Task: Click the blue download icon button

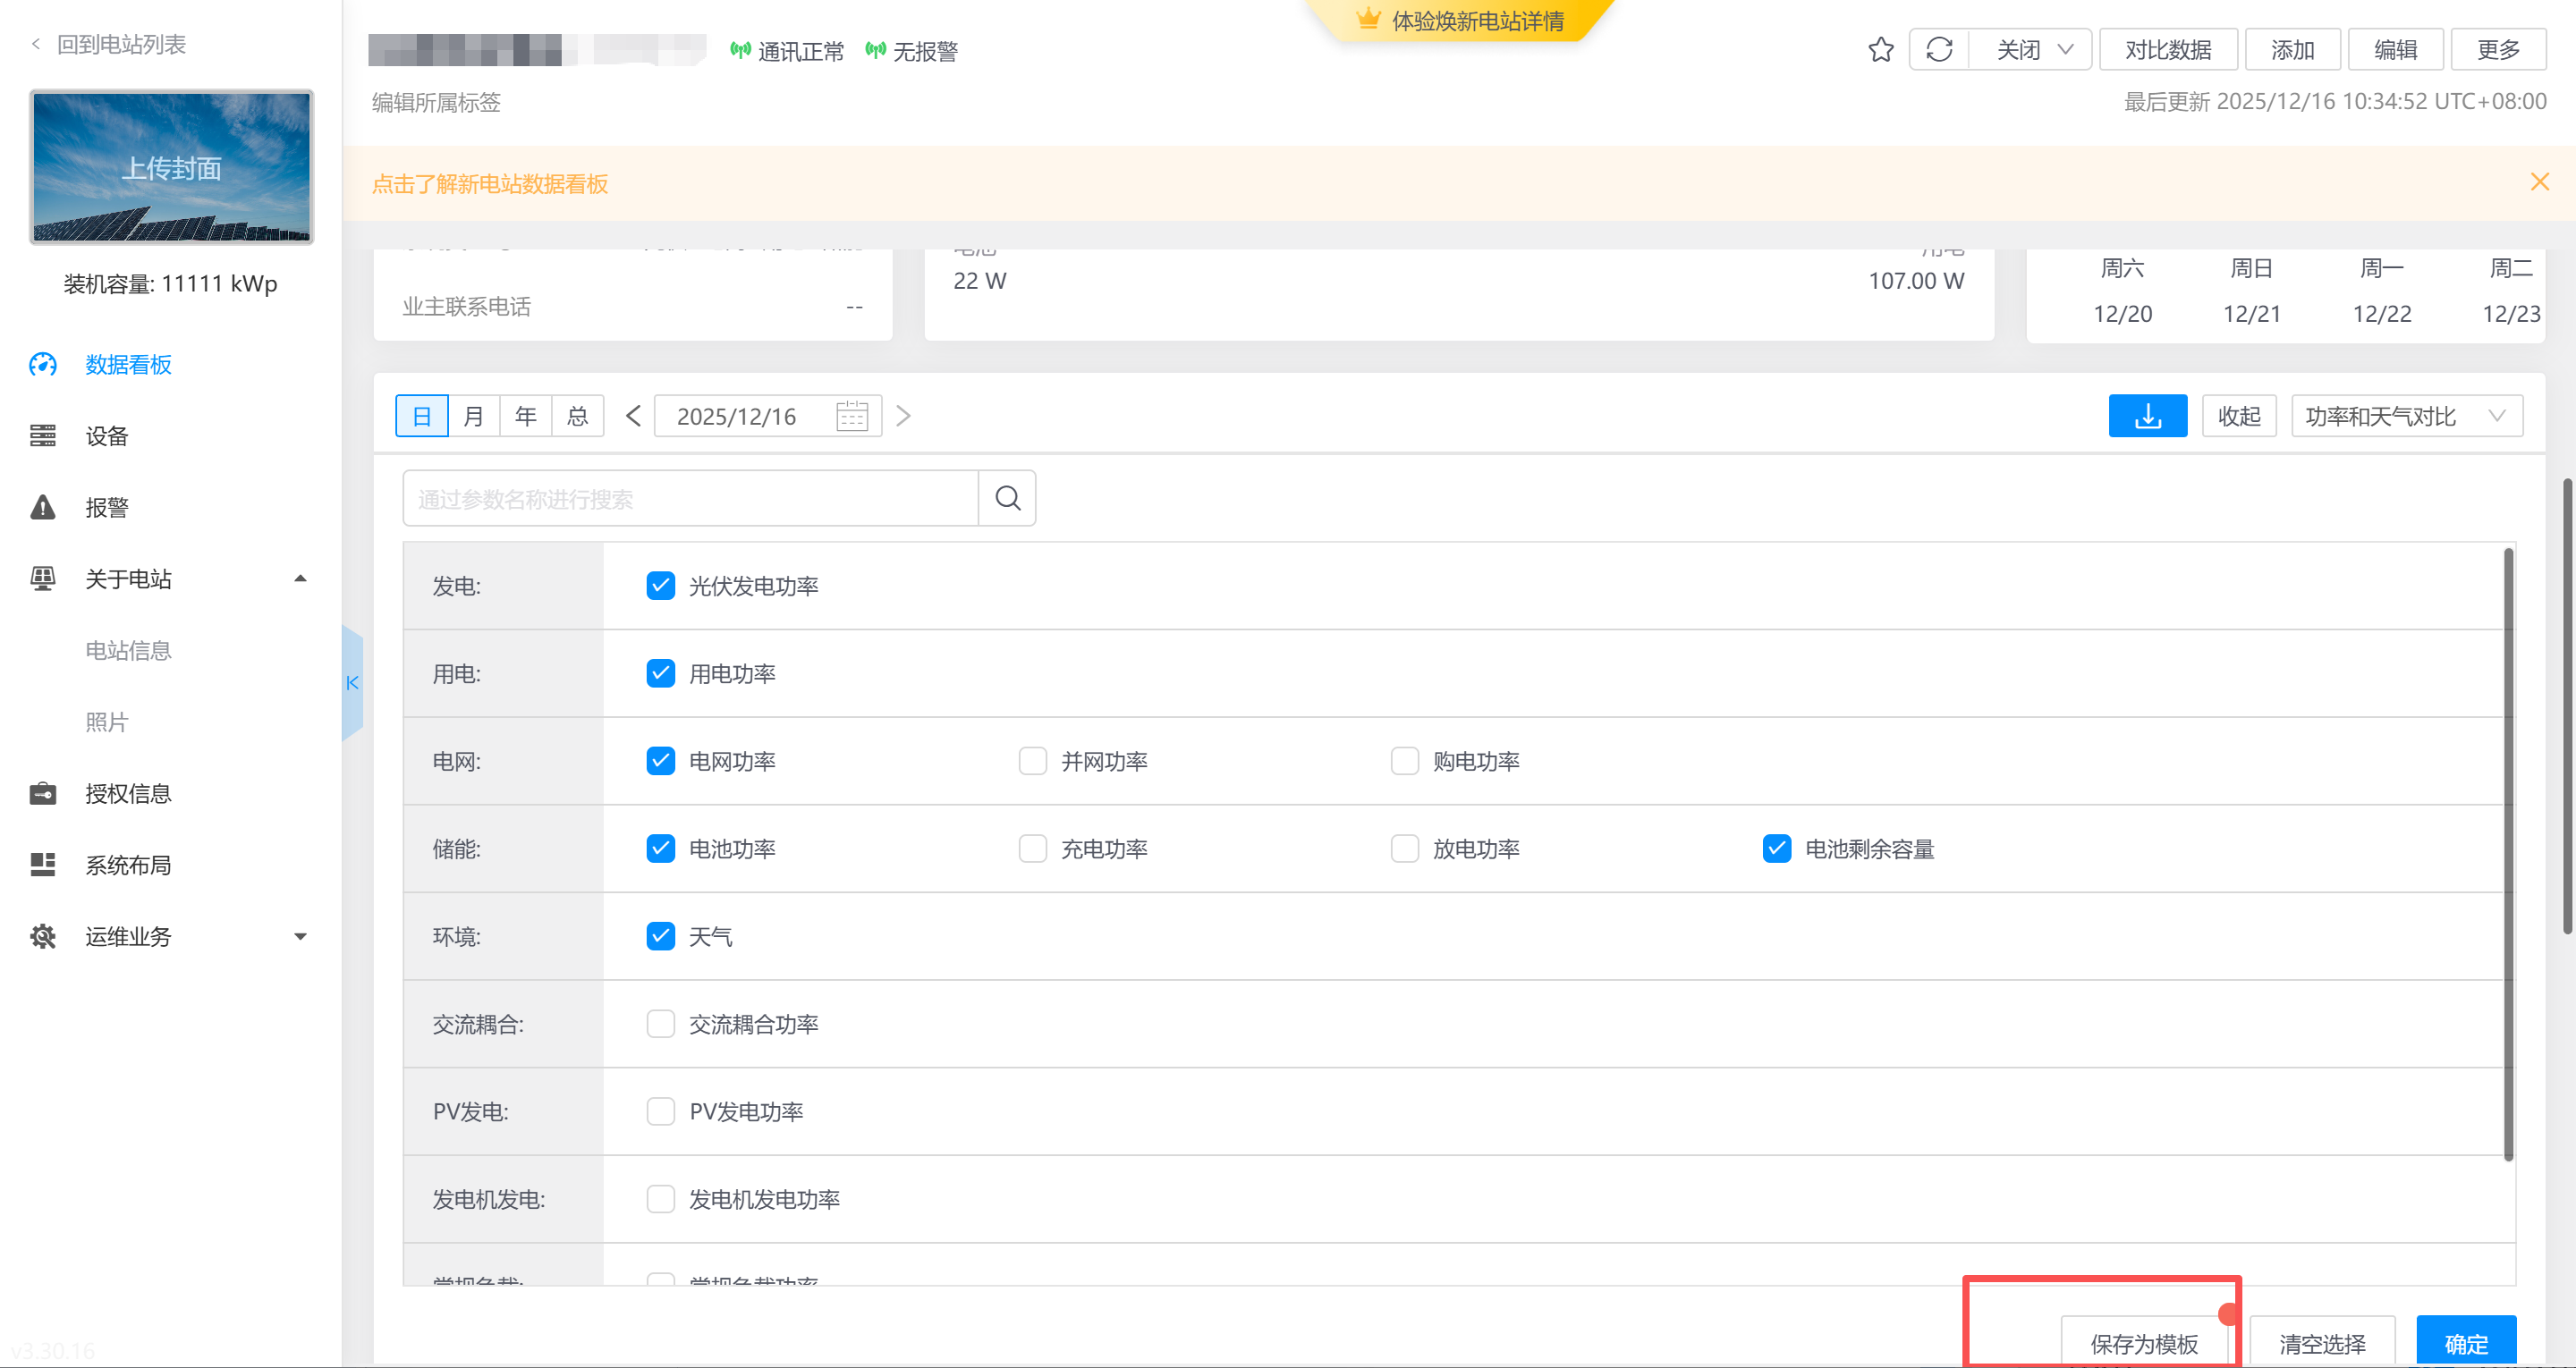Action: click(2147, 416)
